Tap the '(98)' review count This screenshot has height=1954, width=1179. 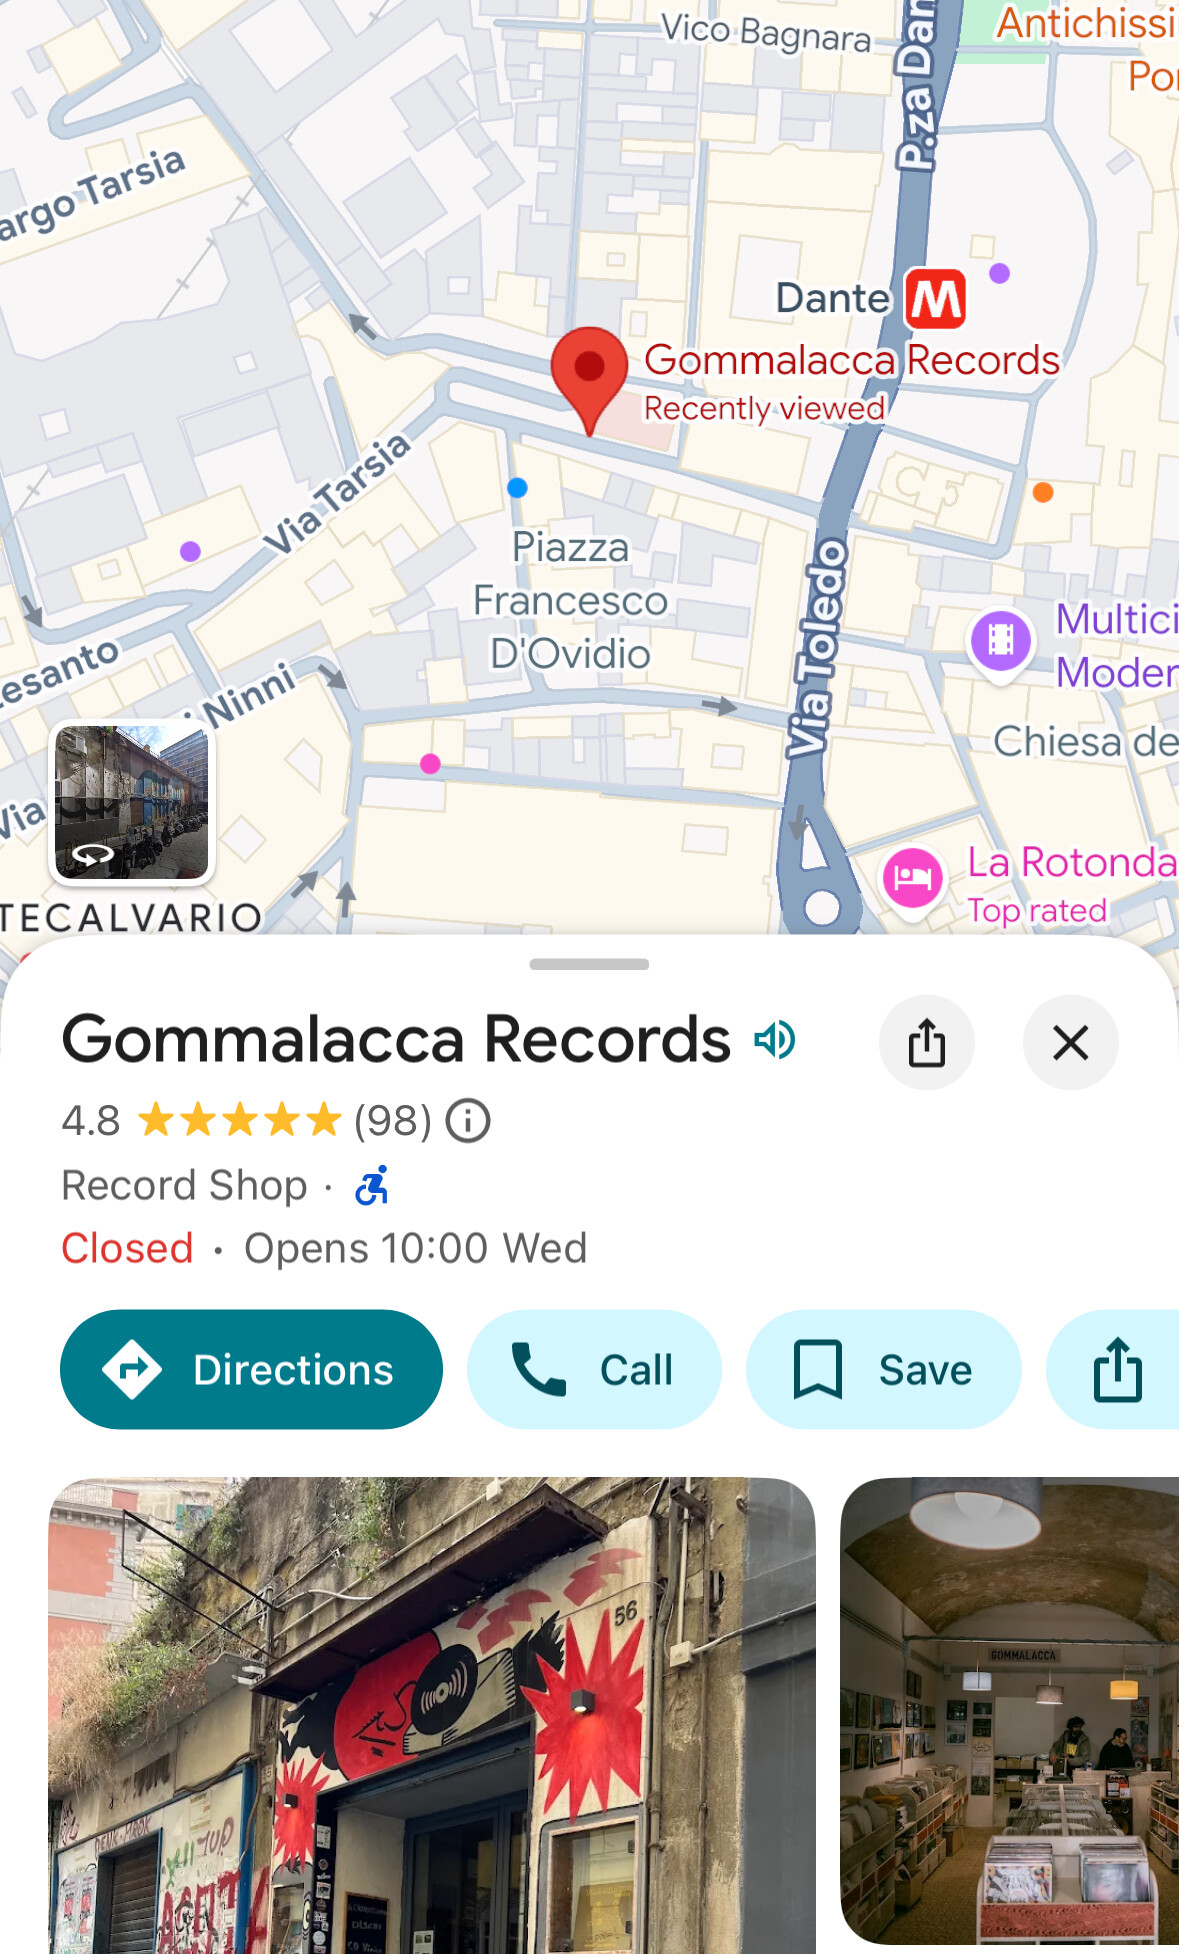392,1121
